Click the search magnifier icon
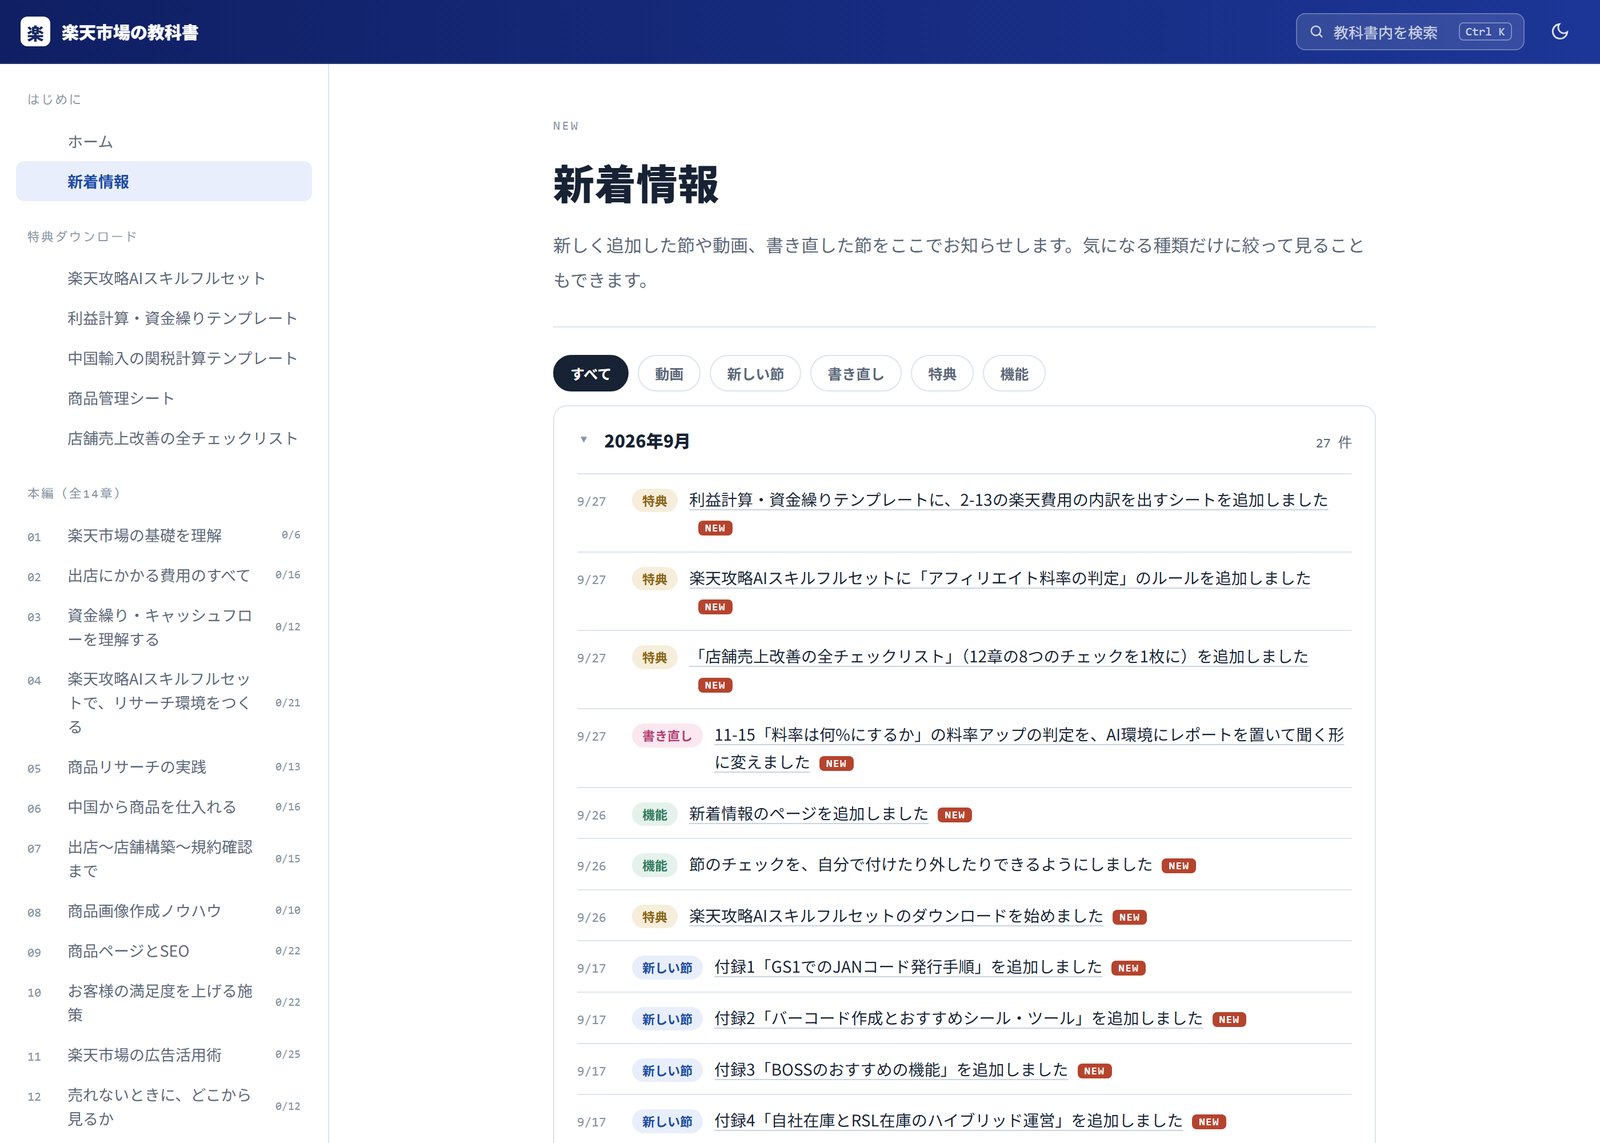 point(1317,32)
